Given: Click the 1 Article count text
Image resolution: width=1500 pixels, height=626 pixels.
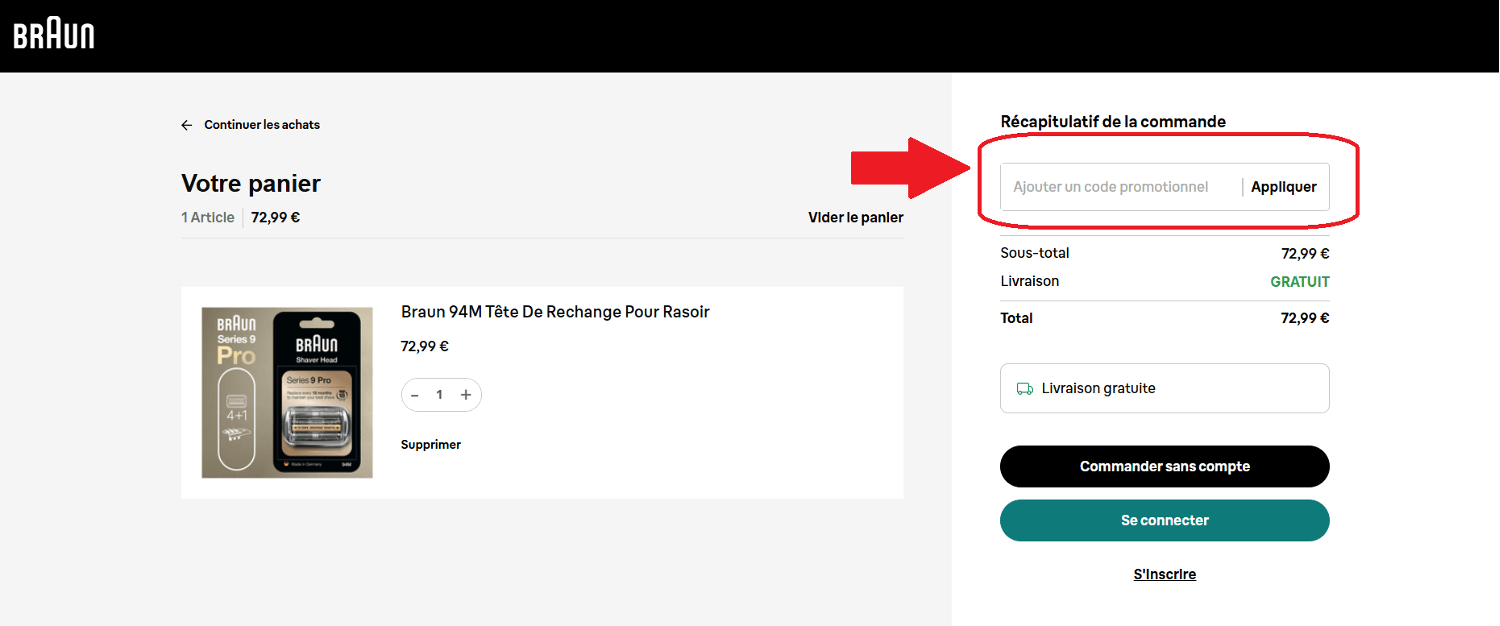Looking at the screenshot, I should click(x=208, y=217).
